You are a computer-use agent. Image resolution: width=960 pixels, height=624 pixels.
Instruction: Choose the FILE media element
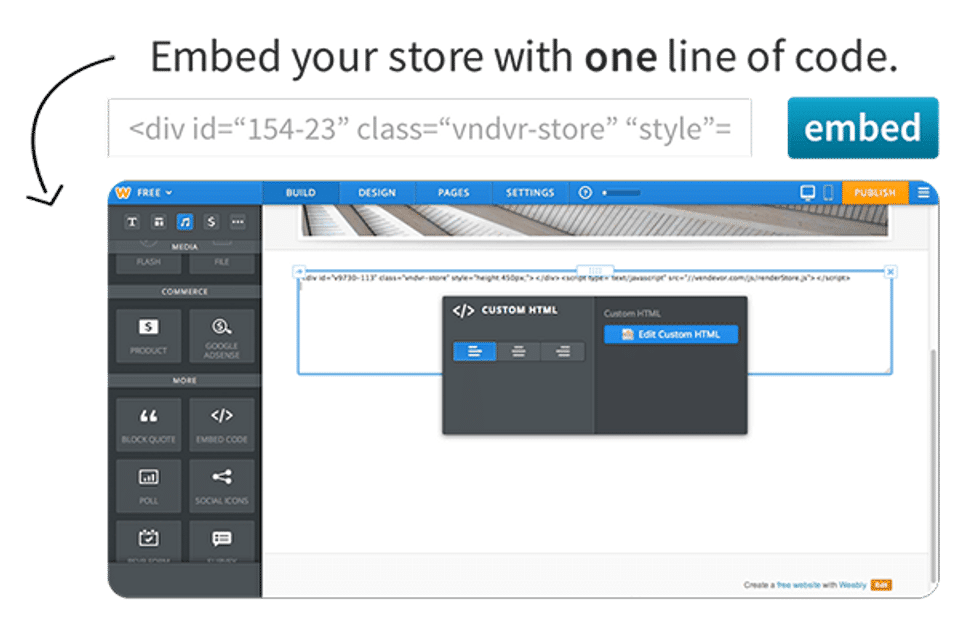(x=222, y=262)
